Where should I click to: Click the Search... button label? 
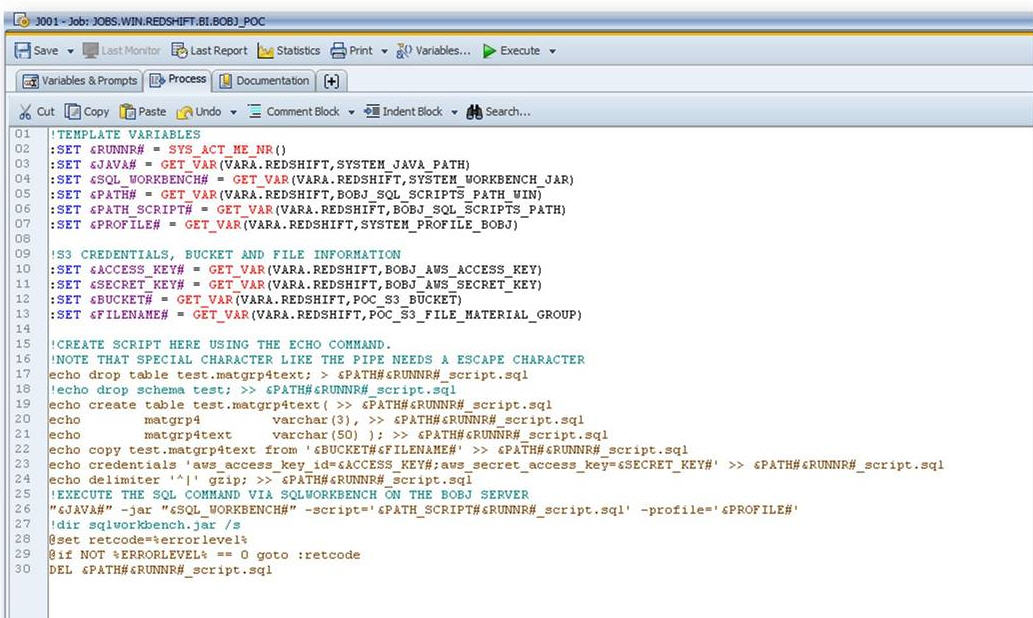point(508,112)
